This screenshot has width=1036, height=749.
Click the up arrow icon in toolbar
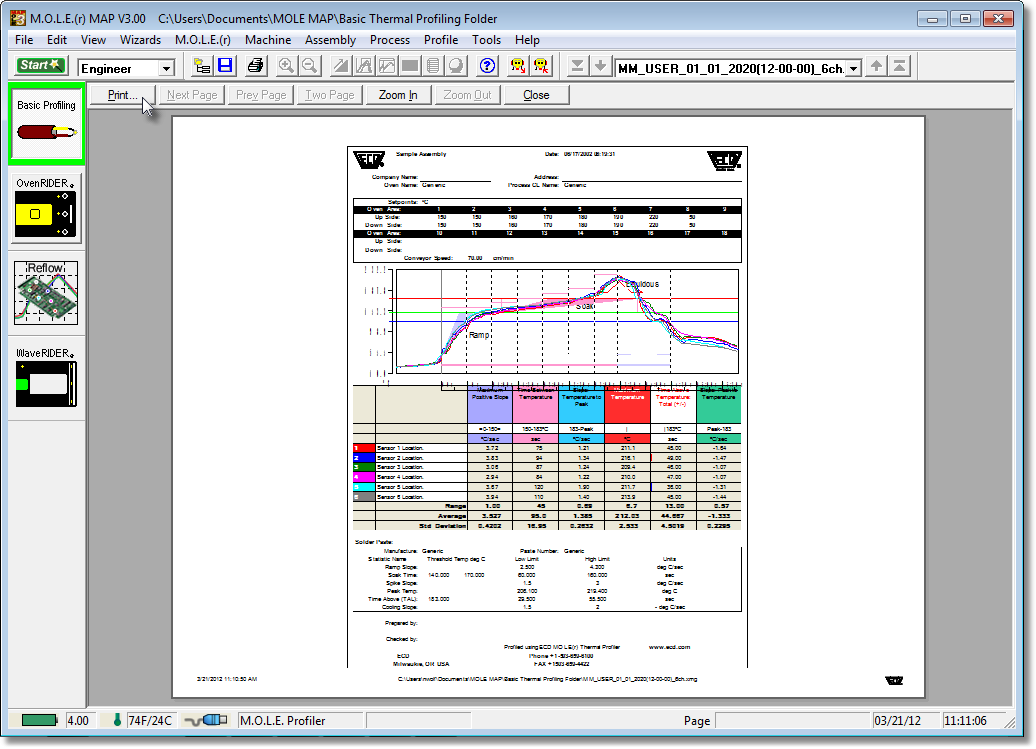(876, 65)
